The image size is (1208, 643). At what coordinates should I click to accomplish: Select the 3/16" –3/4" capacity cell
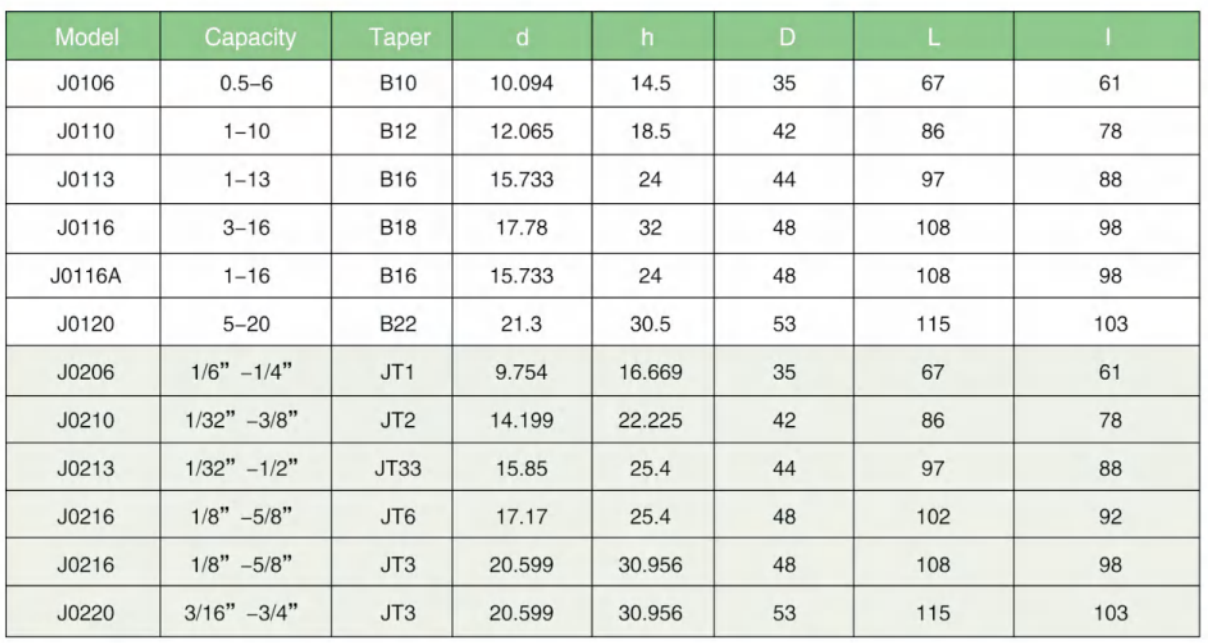(250, 611)
